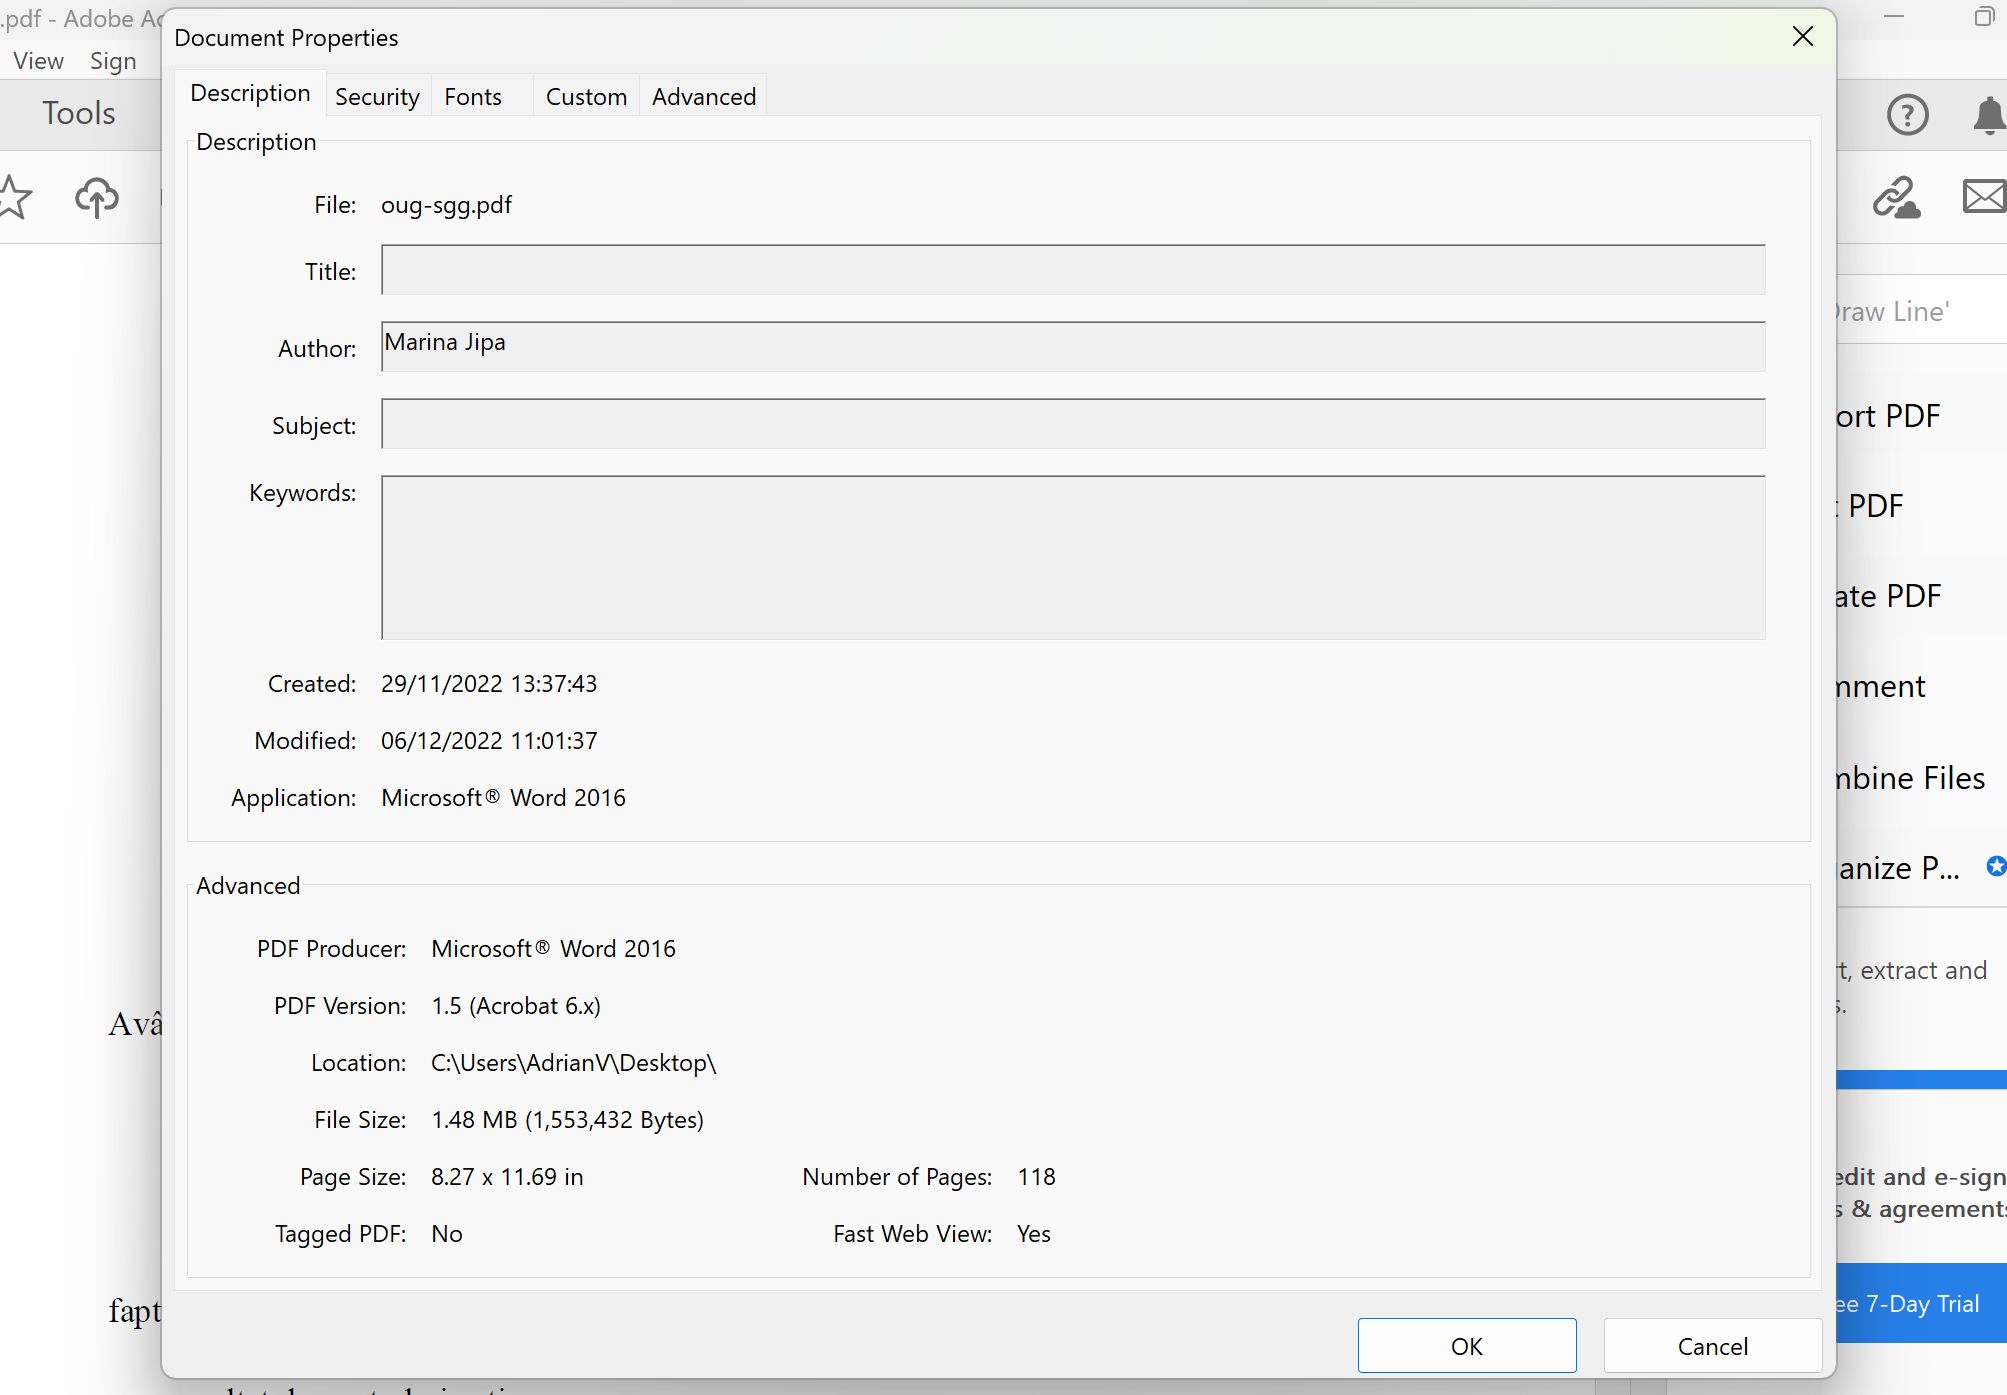This screenshot has height=1395, width=2007.
Task: Click the Keywords text area
Action: coord(1072,557)
